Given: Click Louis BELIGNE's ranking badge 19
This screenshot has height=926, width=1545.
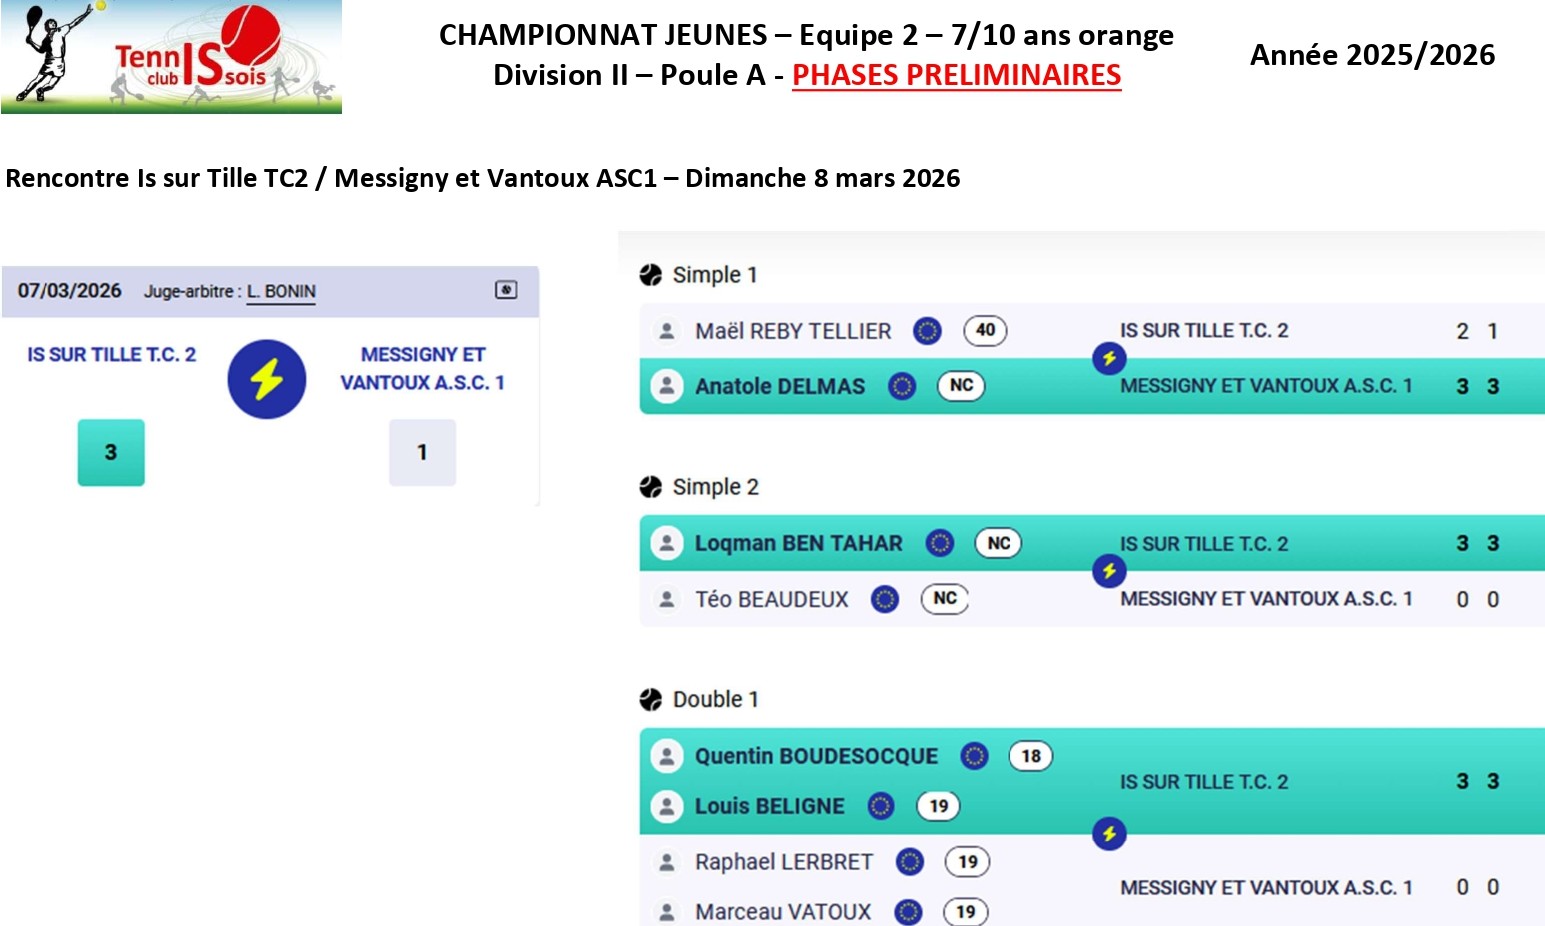Looking at the screenshot, I should click(938, 806).
